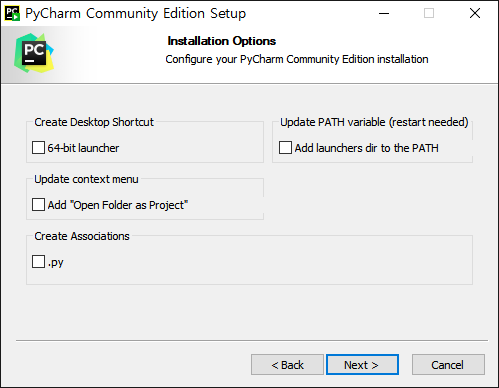499x388 pixels.
Task: Click the PyCharm title bar icon
Action: point(12,13)
